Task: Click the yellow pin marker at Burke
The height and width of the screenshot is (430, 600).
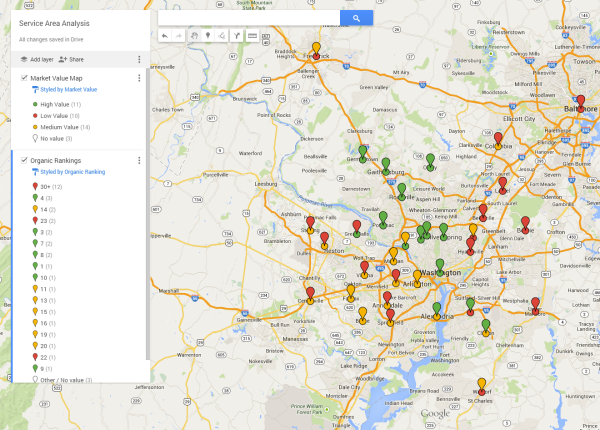Action: (362, 314)
